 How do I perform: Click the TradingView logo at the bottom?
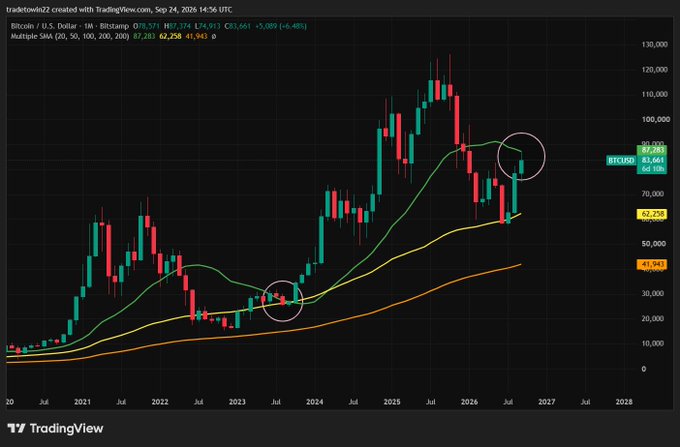(x=56, y=429)
